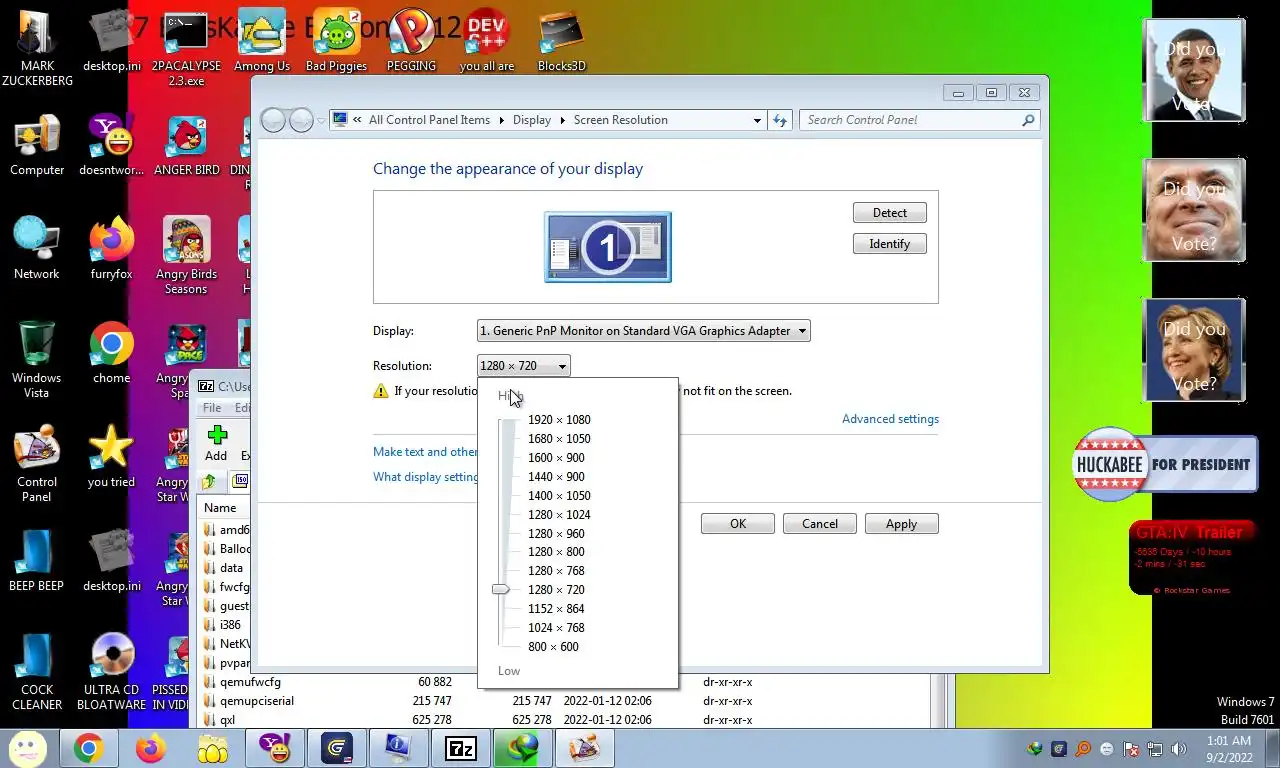Select 1440 × 900 resolution
Viewport: 1280px width, 768px height.
point(556,477)
